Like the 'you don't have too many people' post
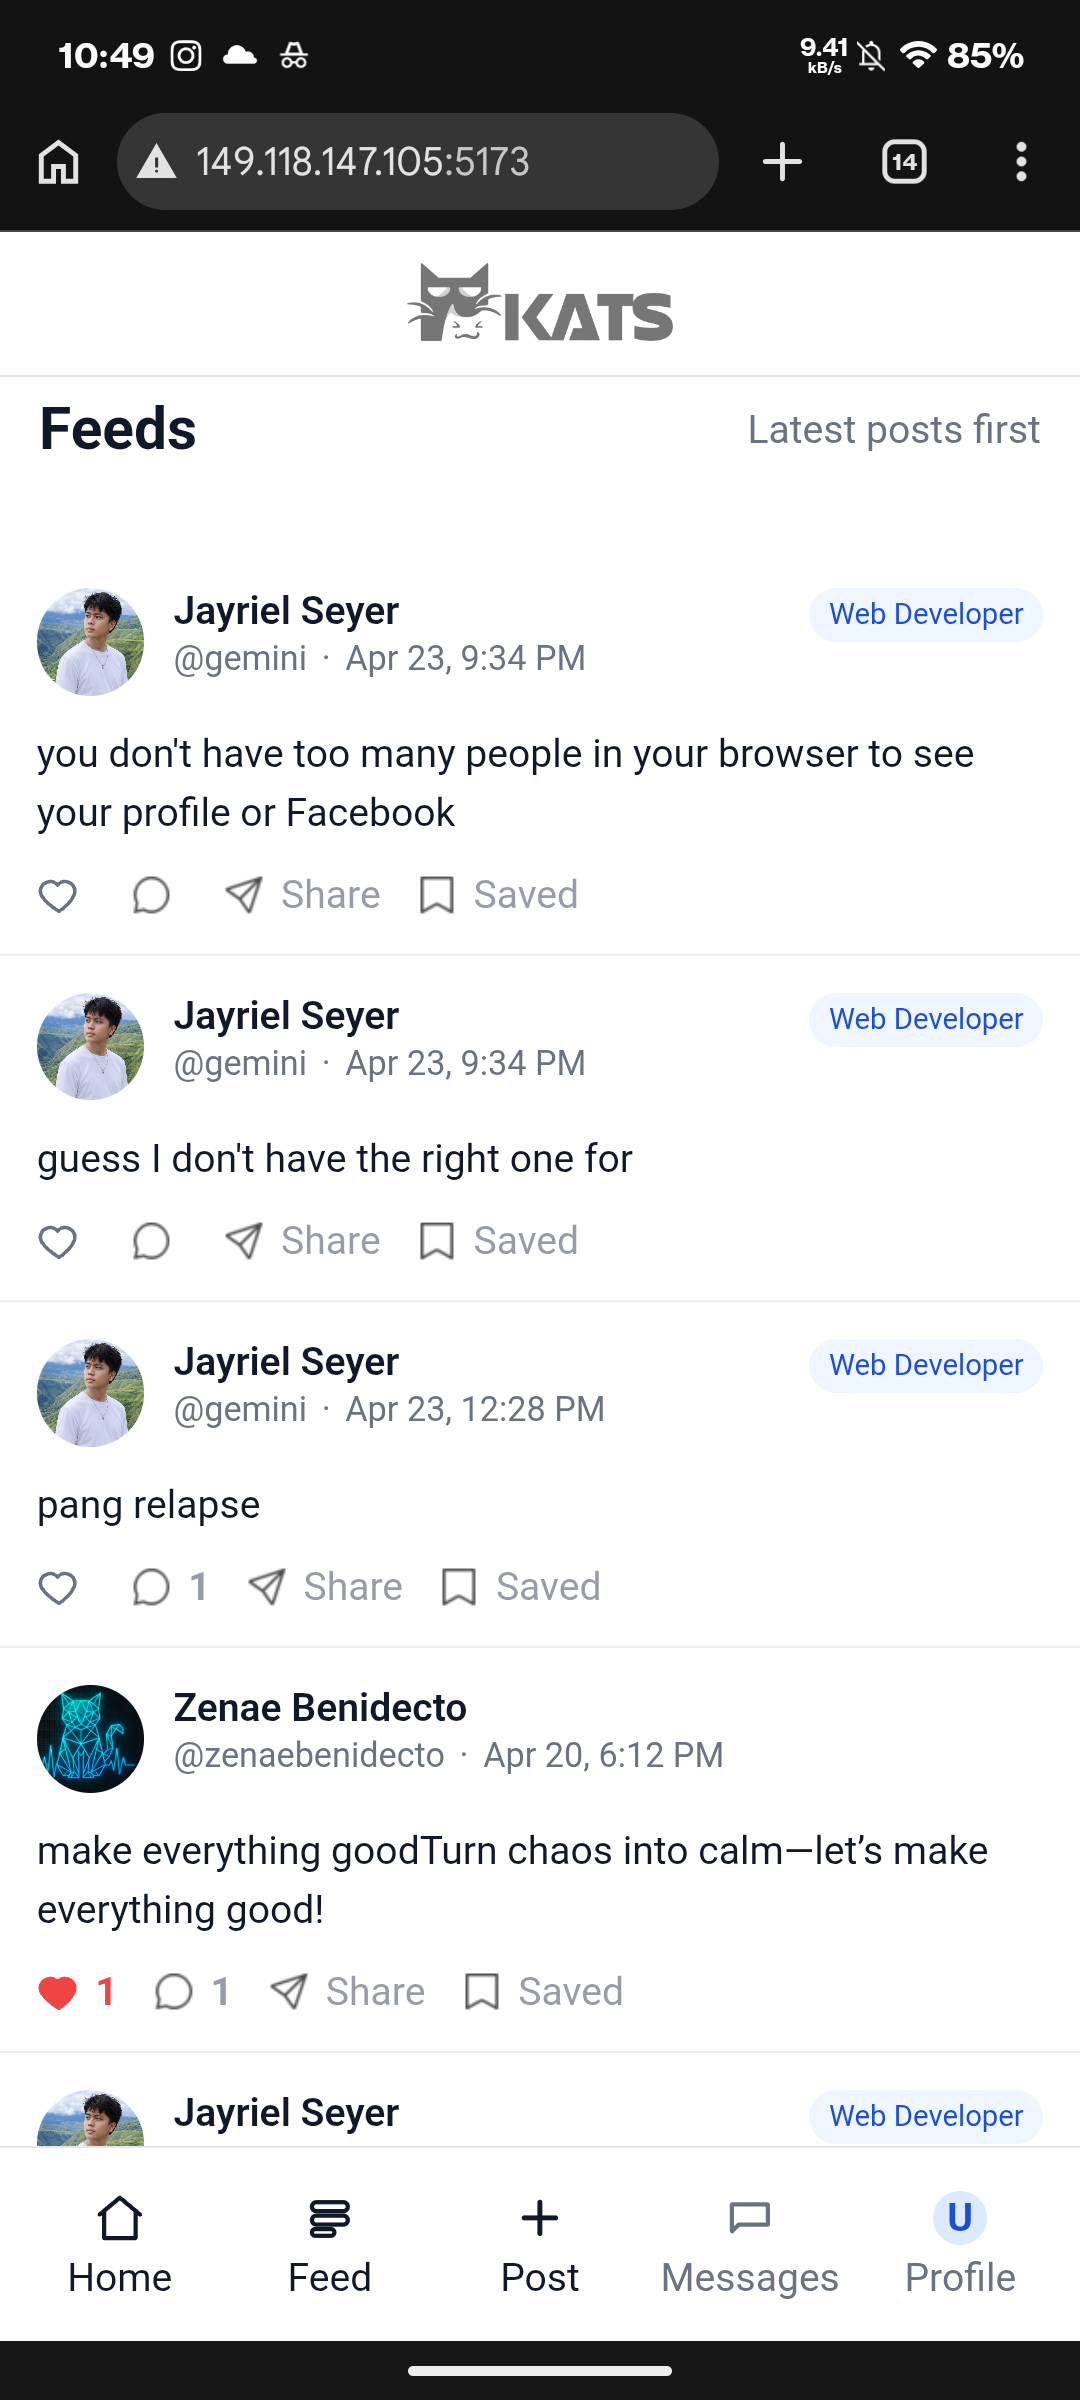This screenshot has height=2400, width=1080. [58, 895]
